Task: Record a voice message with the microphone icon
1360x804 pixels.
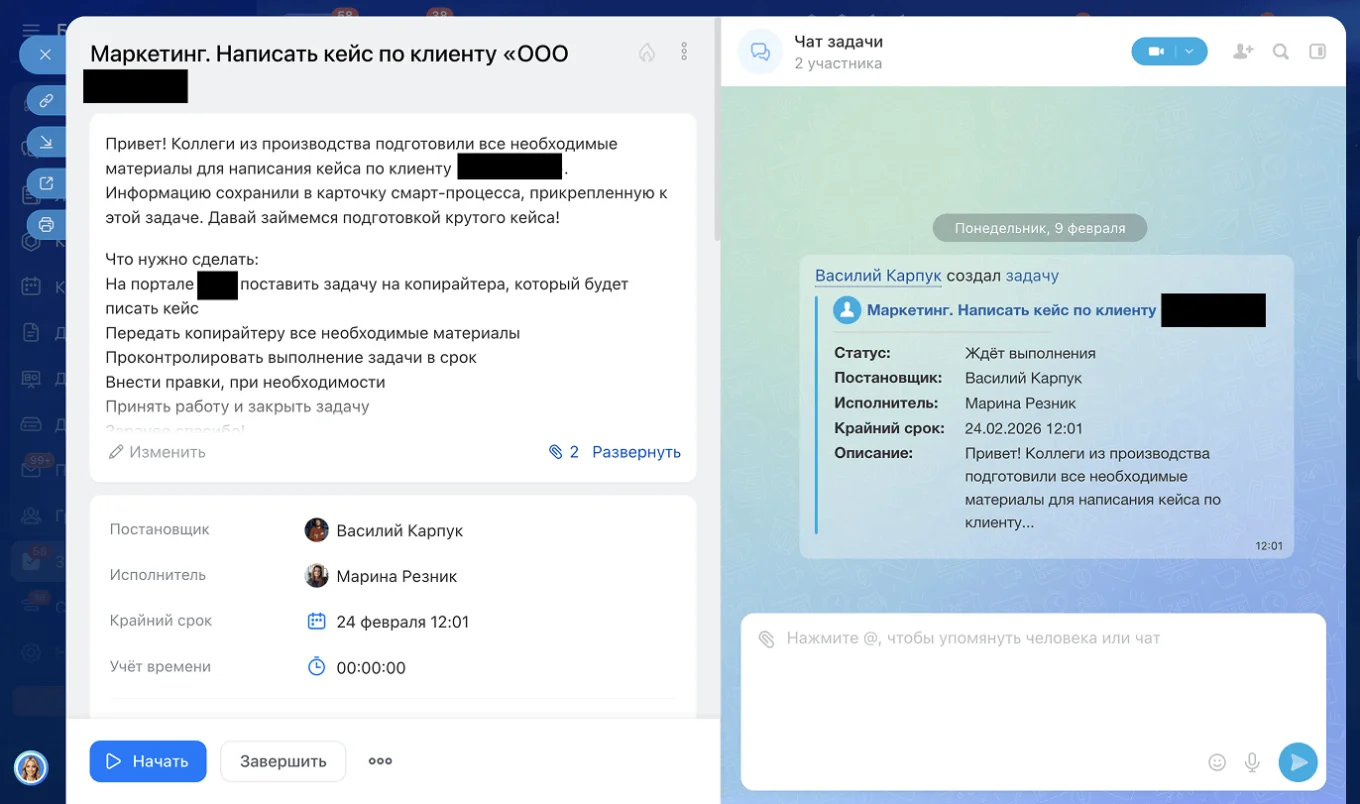Action: [x=1252, y=762]
